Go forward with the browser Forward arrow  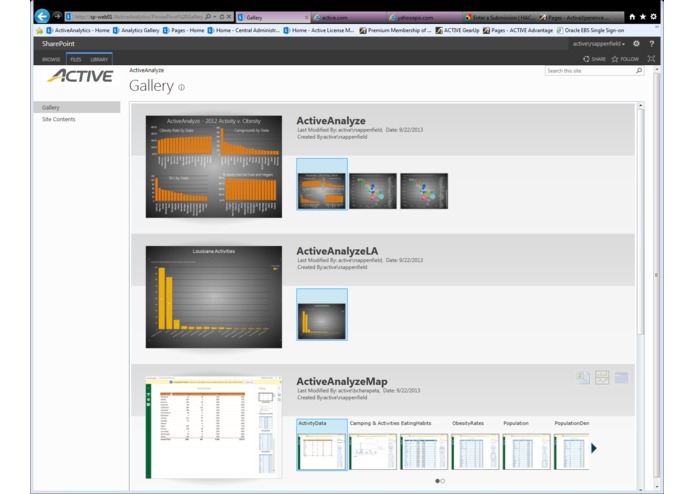tap(57, 16)
